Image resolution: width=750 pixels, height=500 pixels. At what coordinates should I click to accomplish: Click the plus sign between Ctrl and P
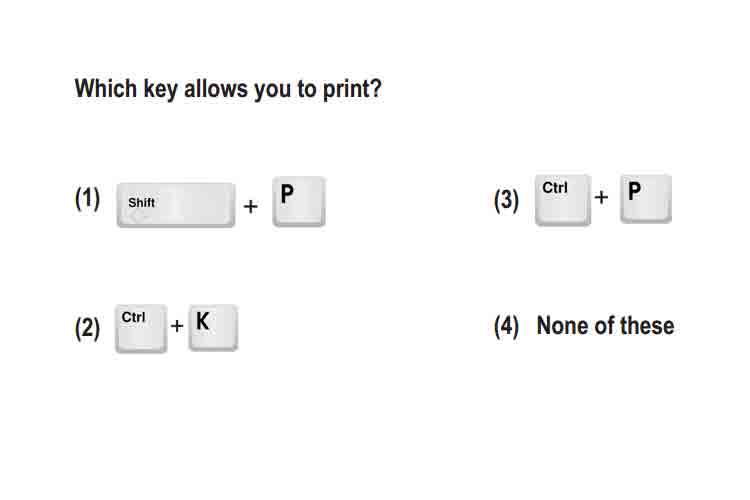601,197
